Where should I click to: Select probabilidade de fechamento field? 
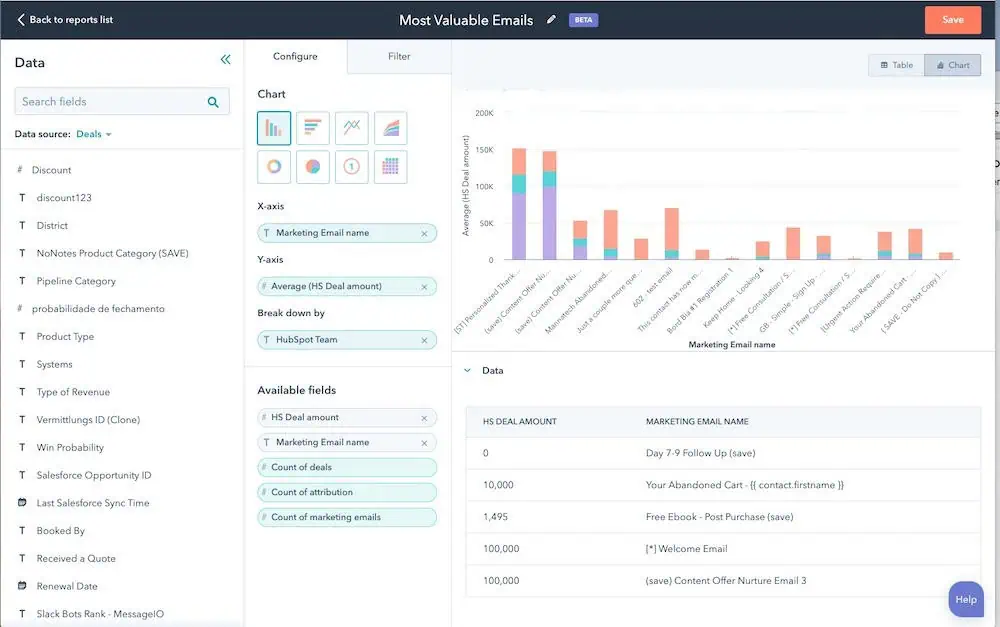(x=98, y=309)
